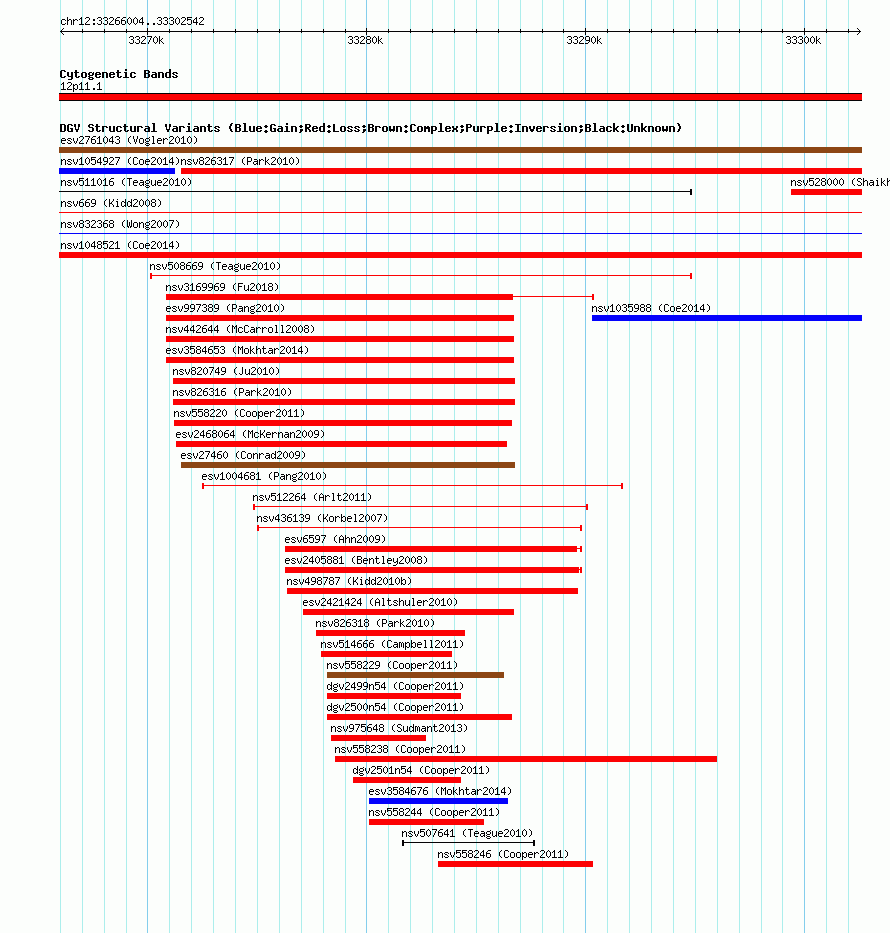Click the Cytogenetic Bands track title
Image resolution: width=890 pixels, height=933 pixels.
tap(119, 74)
